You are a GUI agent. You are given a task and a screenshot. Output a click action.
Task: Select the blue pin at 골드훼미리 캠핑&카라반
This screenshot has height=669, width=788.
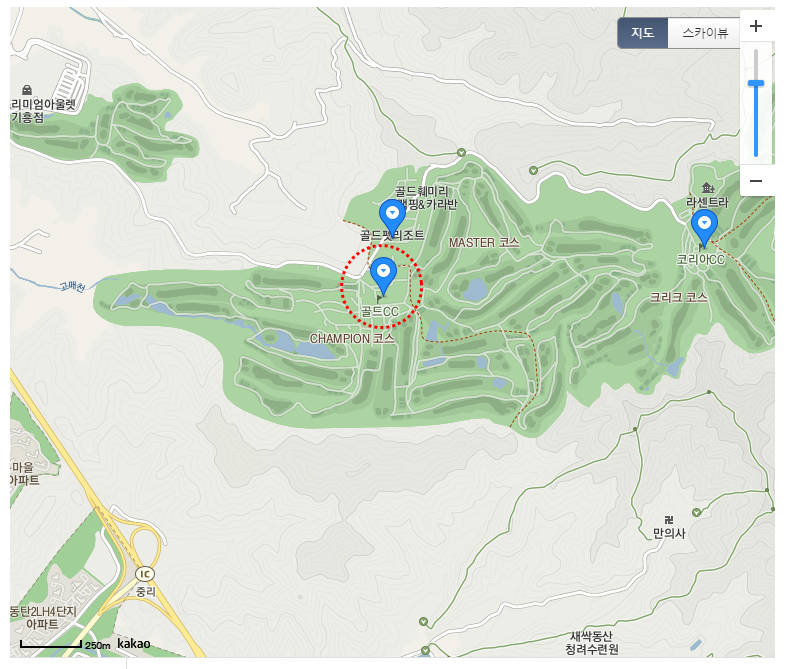(x=392, y=218)
